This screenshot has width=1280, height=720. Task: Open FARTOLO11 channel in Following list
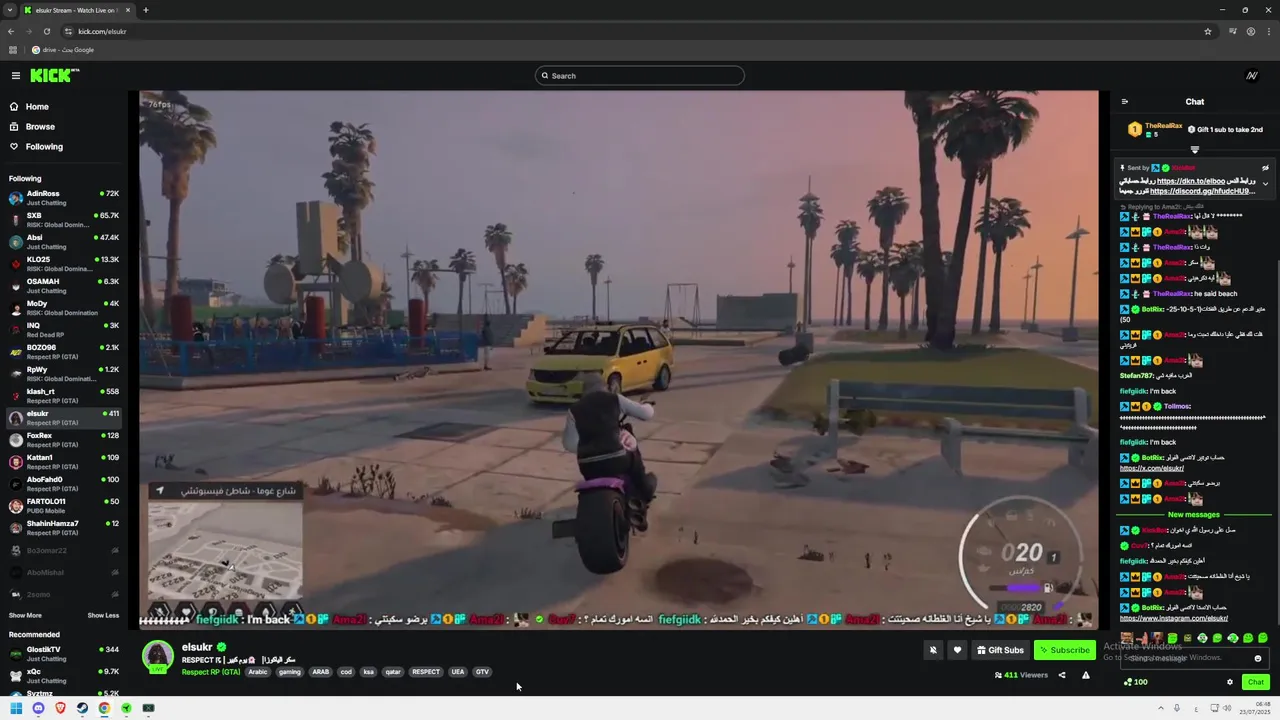pos(64,505)
